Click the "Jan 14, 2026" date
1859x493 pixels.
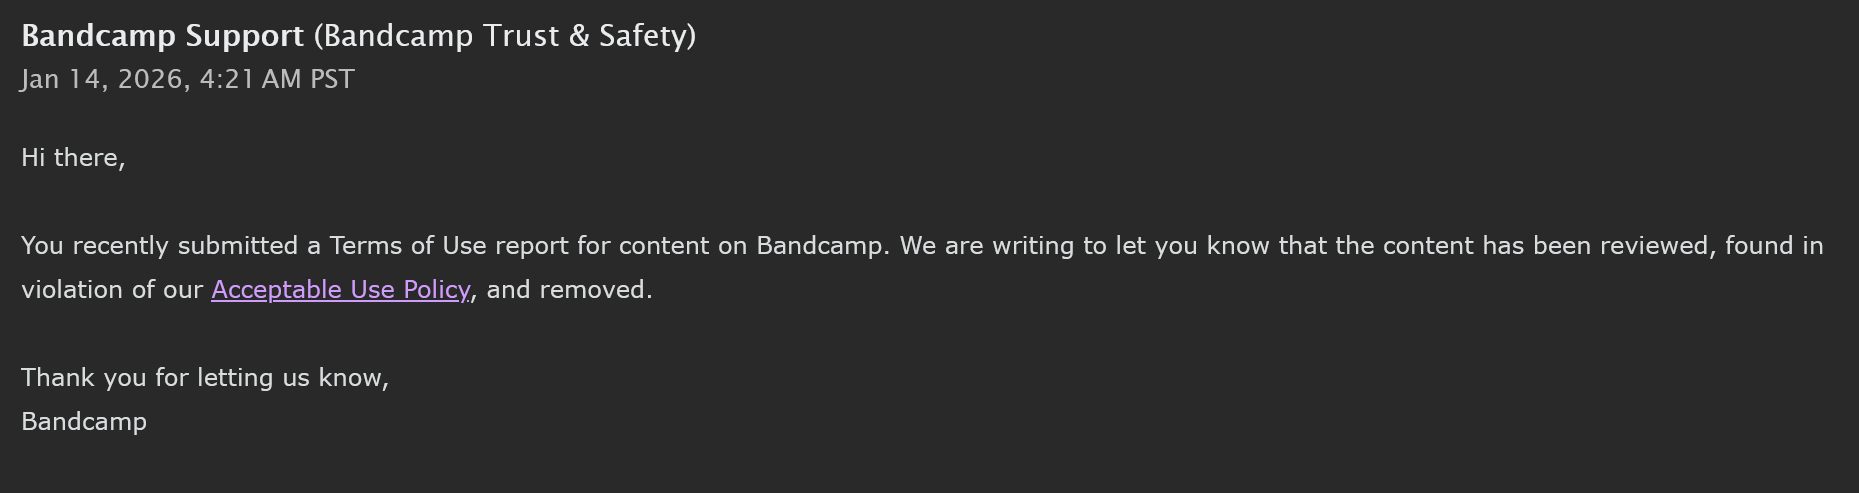(x=101, y=80)
